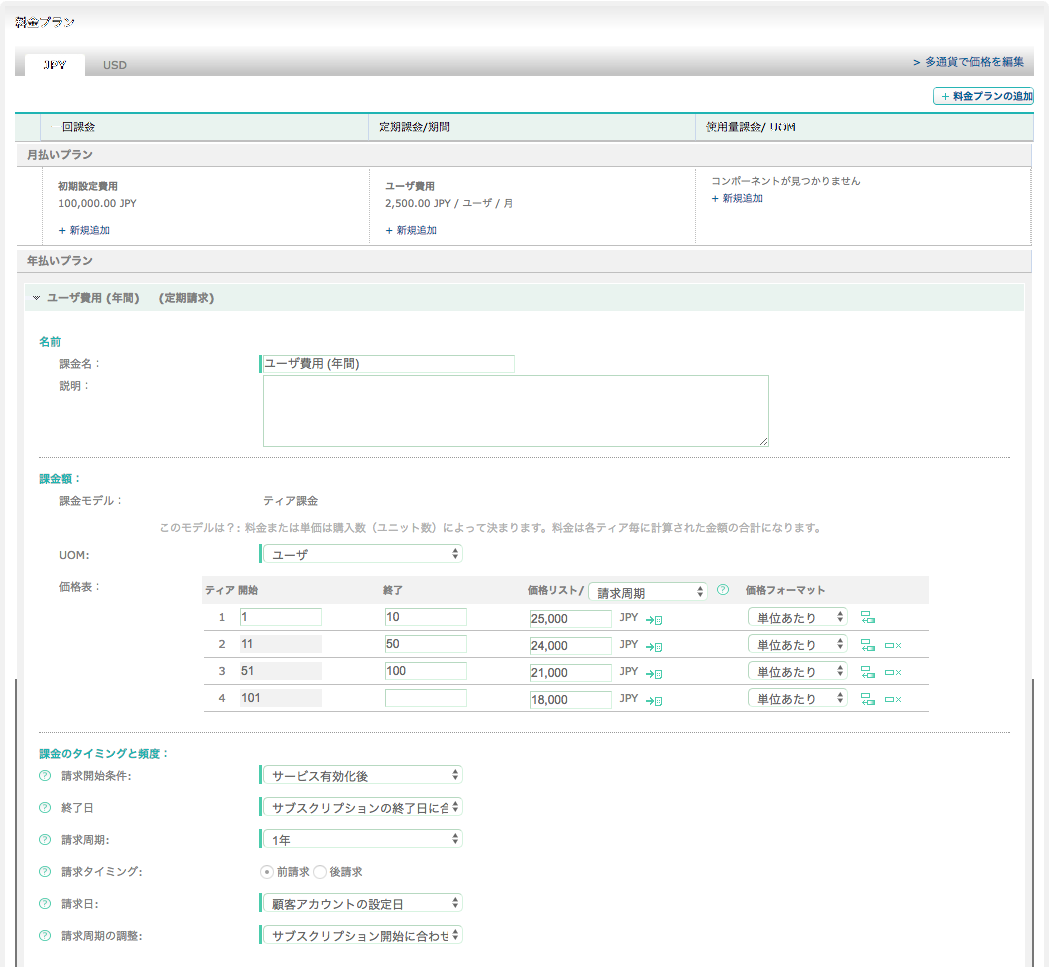Image resolution: width=1055 pixels, height=967 pixels.
Task: Switch to the USD currency tab
Action: [x=115, y=66]
